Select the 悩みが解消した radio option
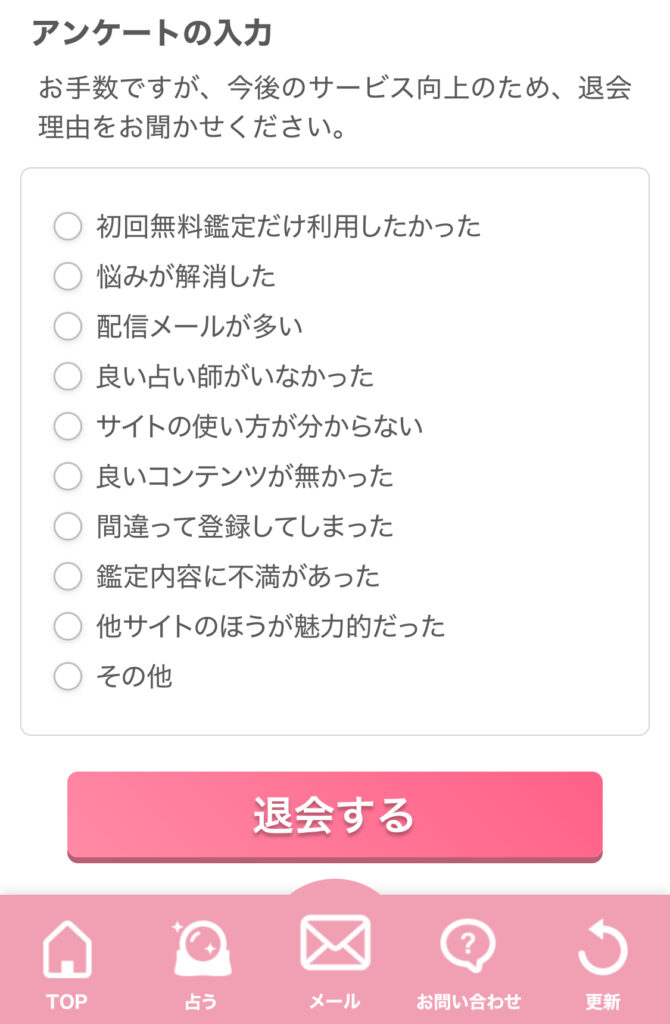Viewport: 670px width, 1024px height. coord(68,276)
